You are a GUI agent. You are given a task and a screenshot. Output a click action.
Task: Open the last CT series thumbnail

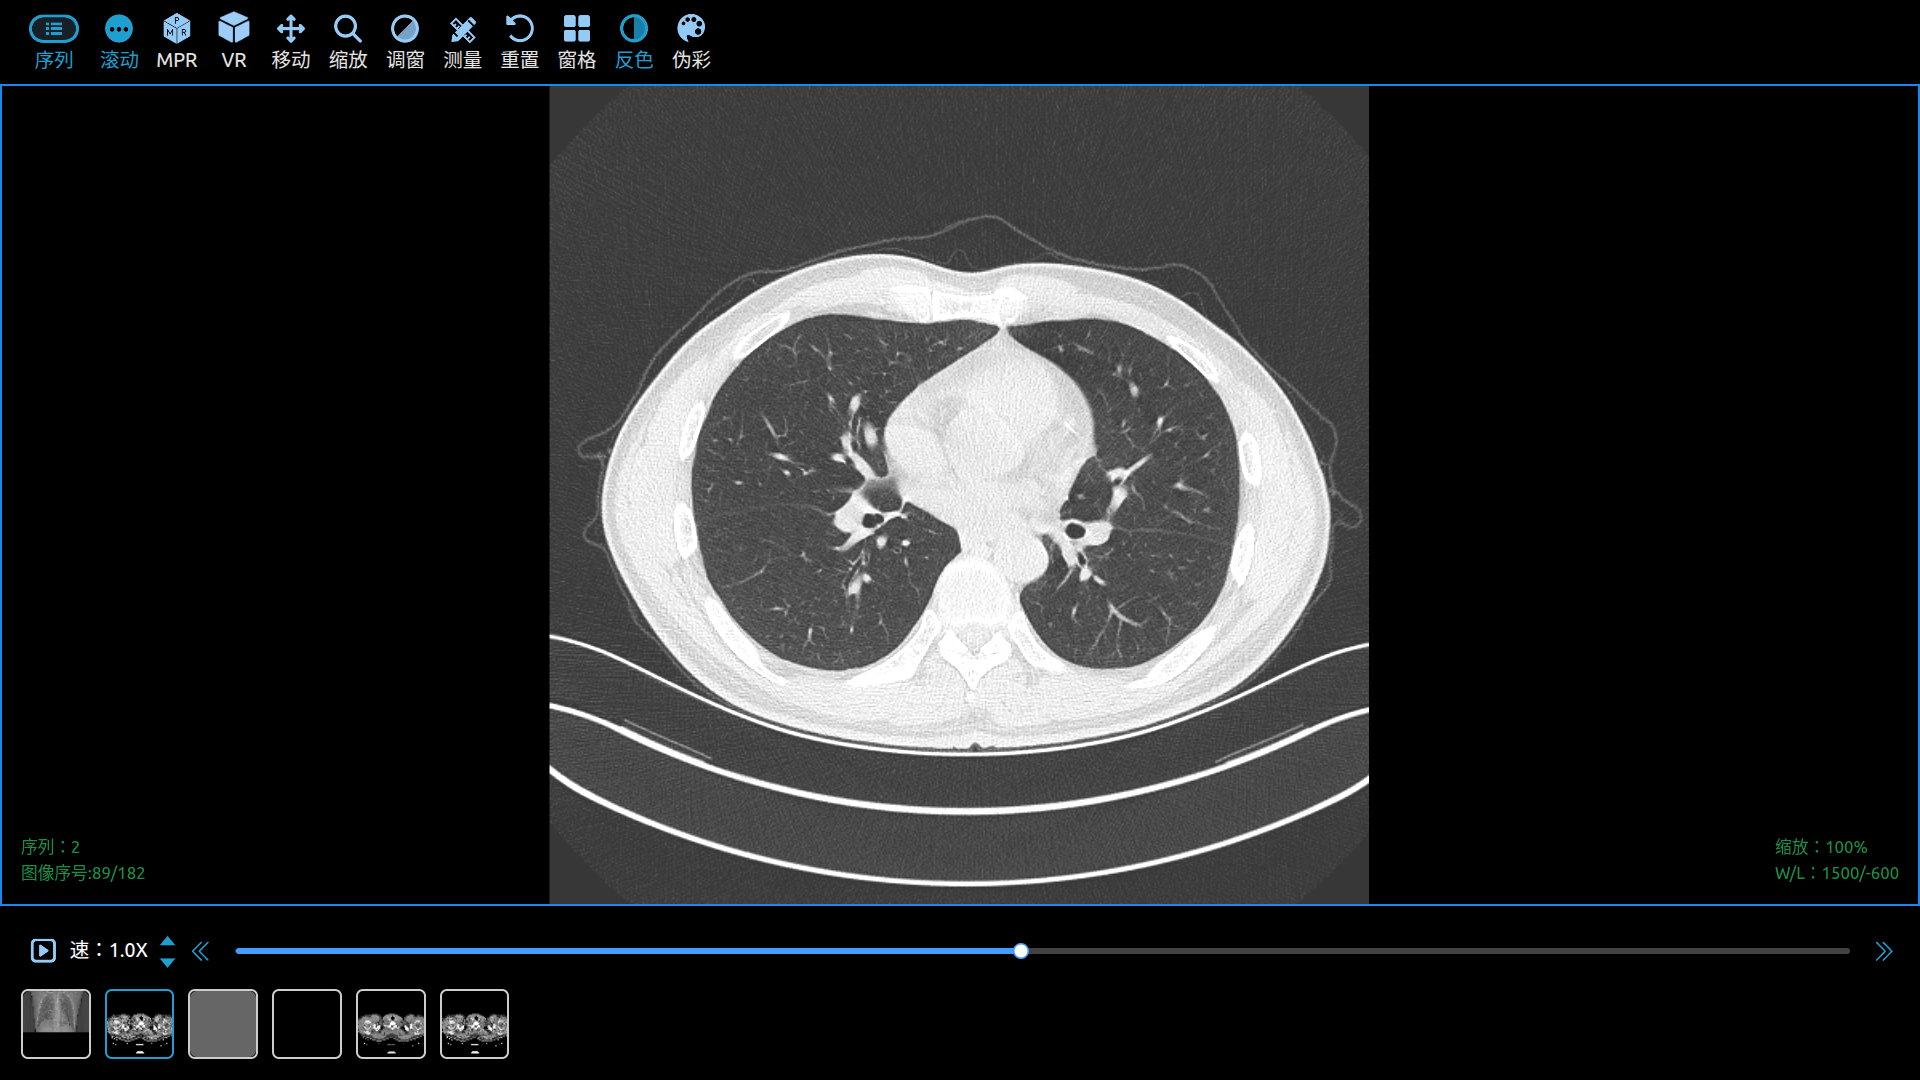[x=475, y=1023]
